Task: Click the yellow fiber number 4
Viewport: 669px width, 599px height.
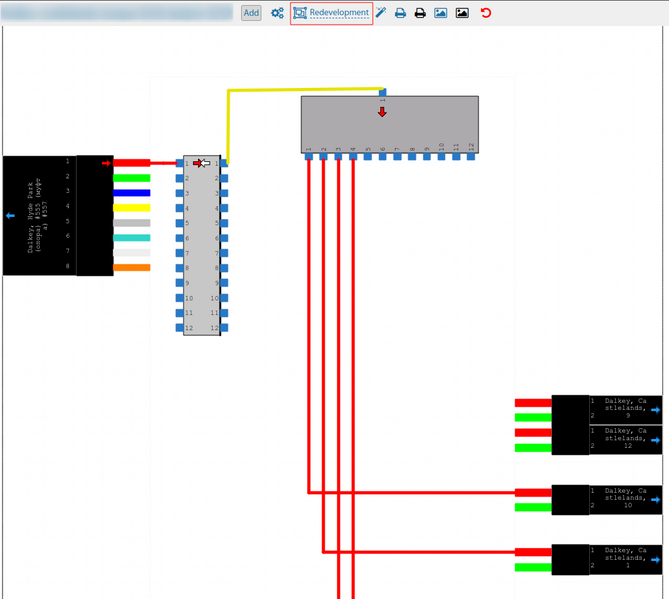Action: 131,208
